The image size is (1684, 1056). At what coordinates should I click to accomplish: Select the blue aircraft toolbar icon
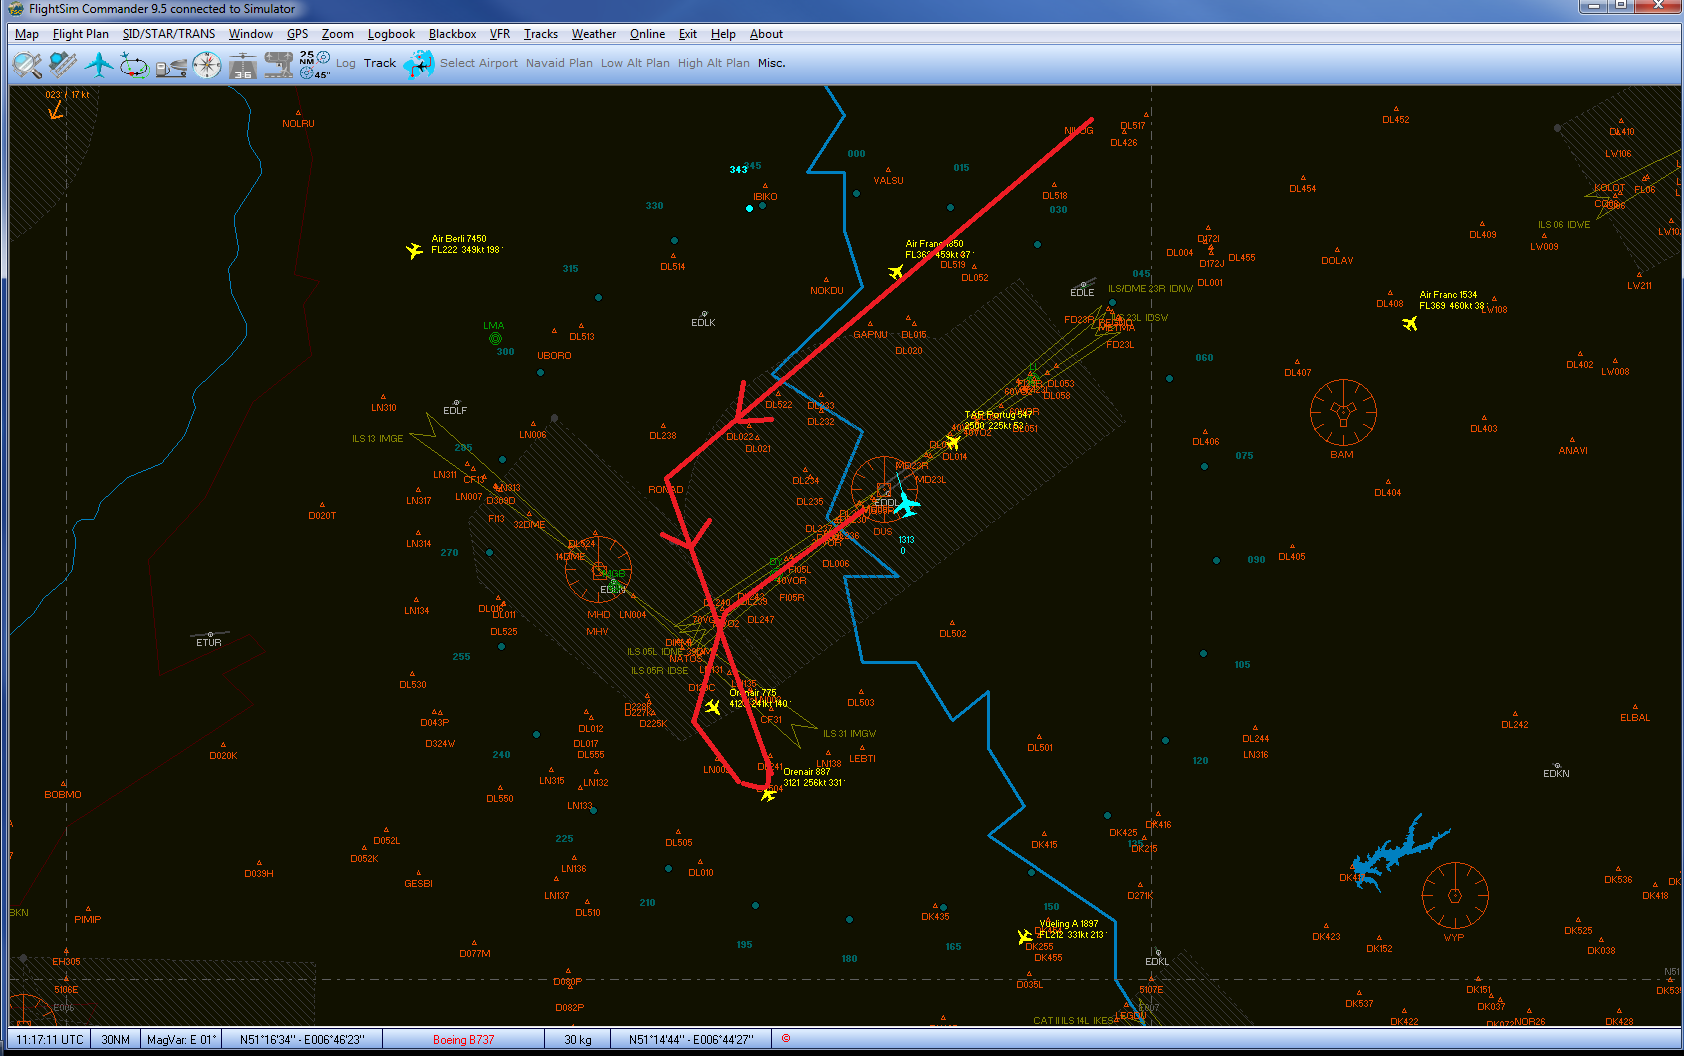pos(97,62)
